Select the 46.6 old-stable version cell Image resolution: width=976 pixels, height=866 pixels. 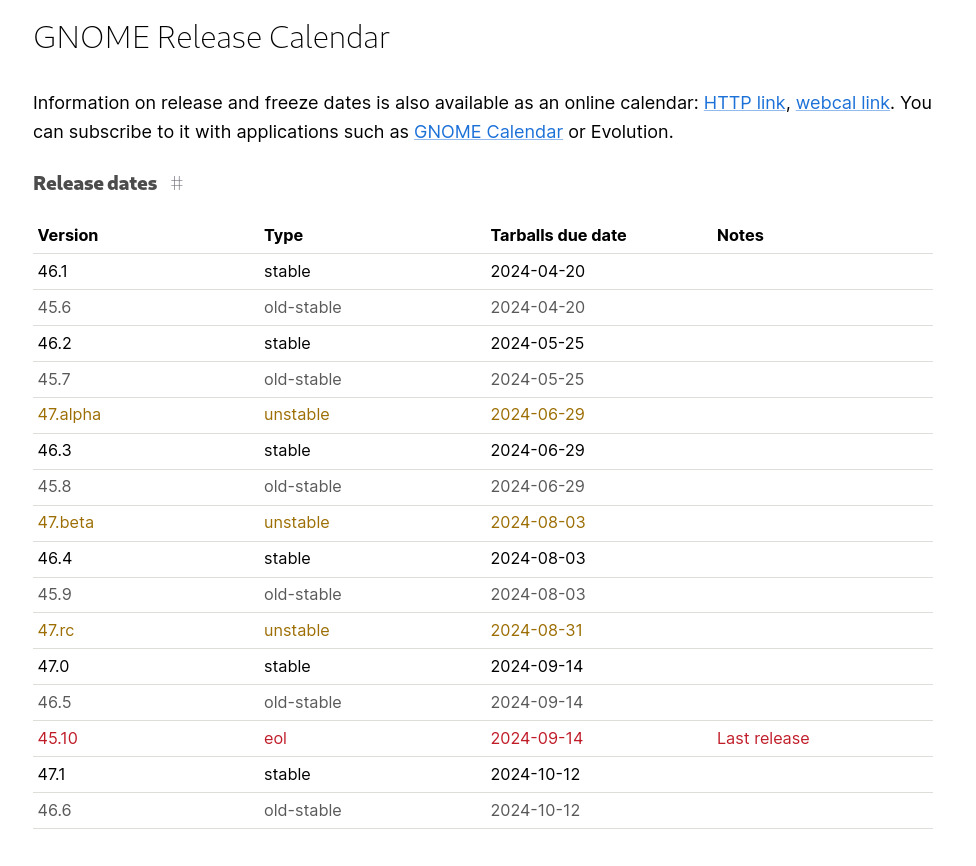click(55, 811)
